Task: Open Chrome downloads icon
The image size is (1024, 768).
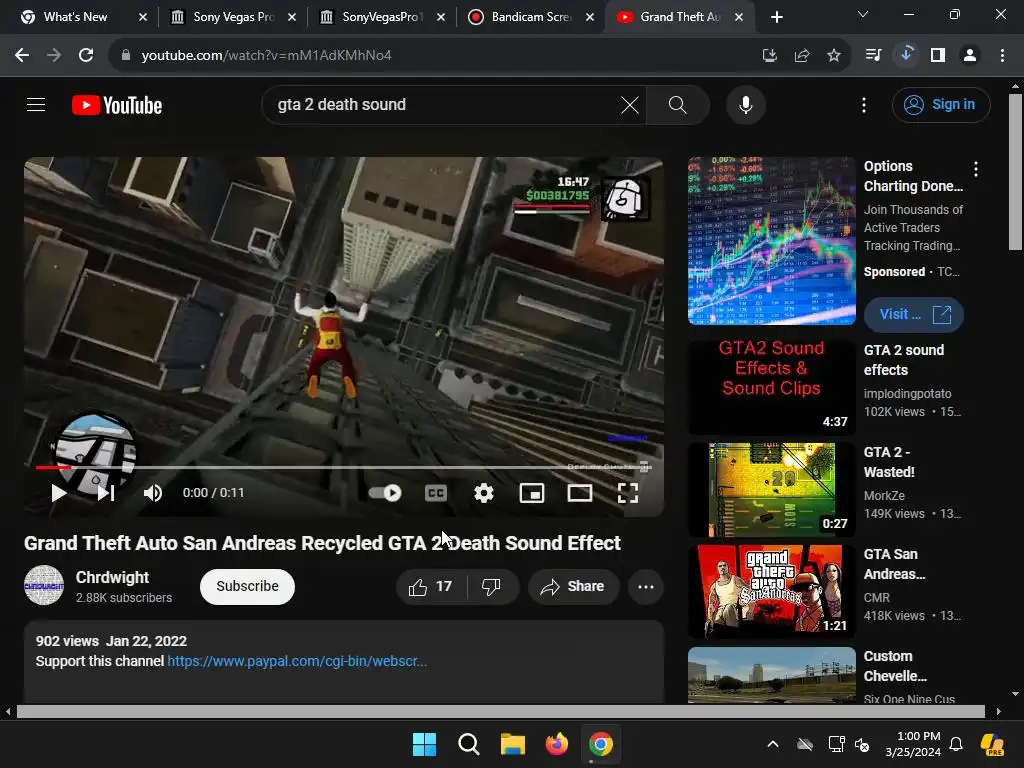Action: pyautogui.click(x=906, y=55)
